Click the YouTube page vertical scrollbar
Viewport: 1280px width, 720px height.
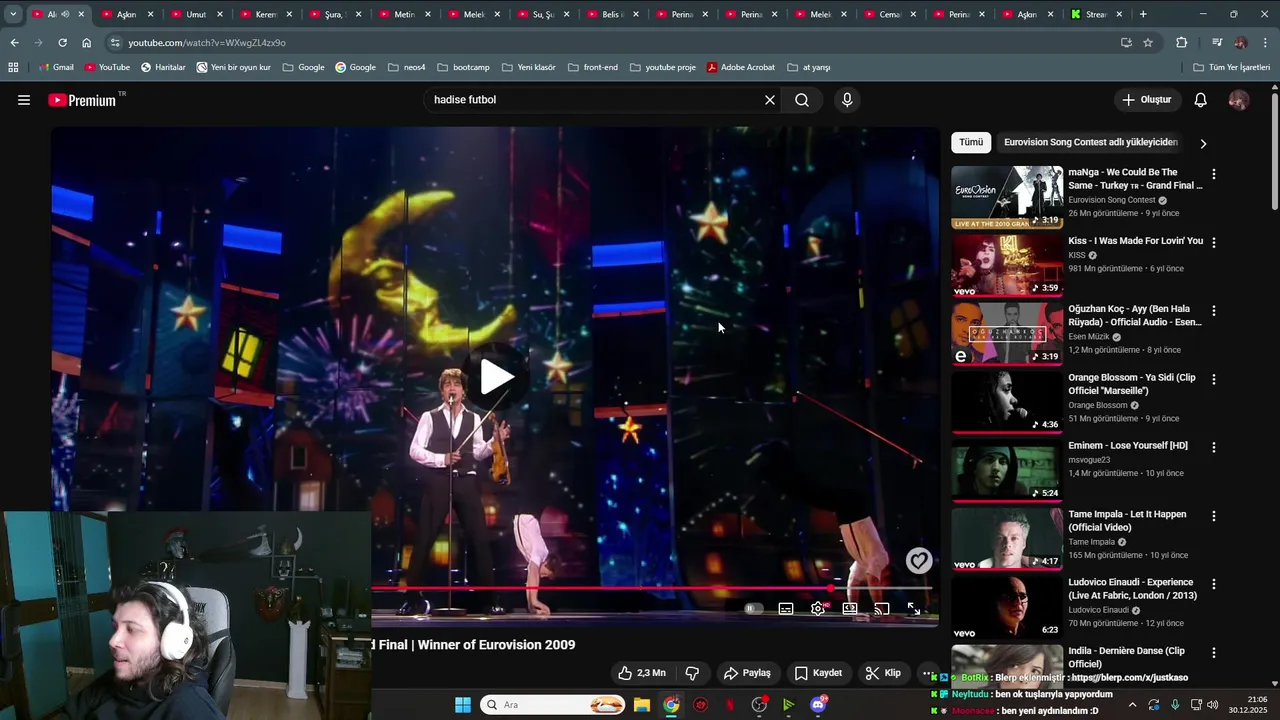(x=1275, y=150)
